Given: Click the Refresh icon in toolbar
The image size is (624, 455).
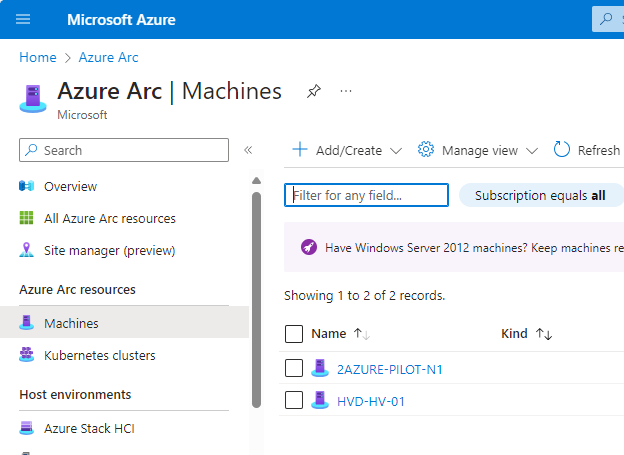Looking at the screenshot, I should point(562,150).
